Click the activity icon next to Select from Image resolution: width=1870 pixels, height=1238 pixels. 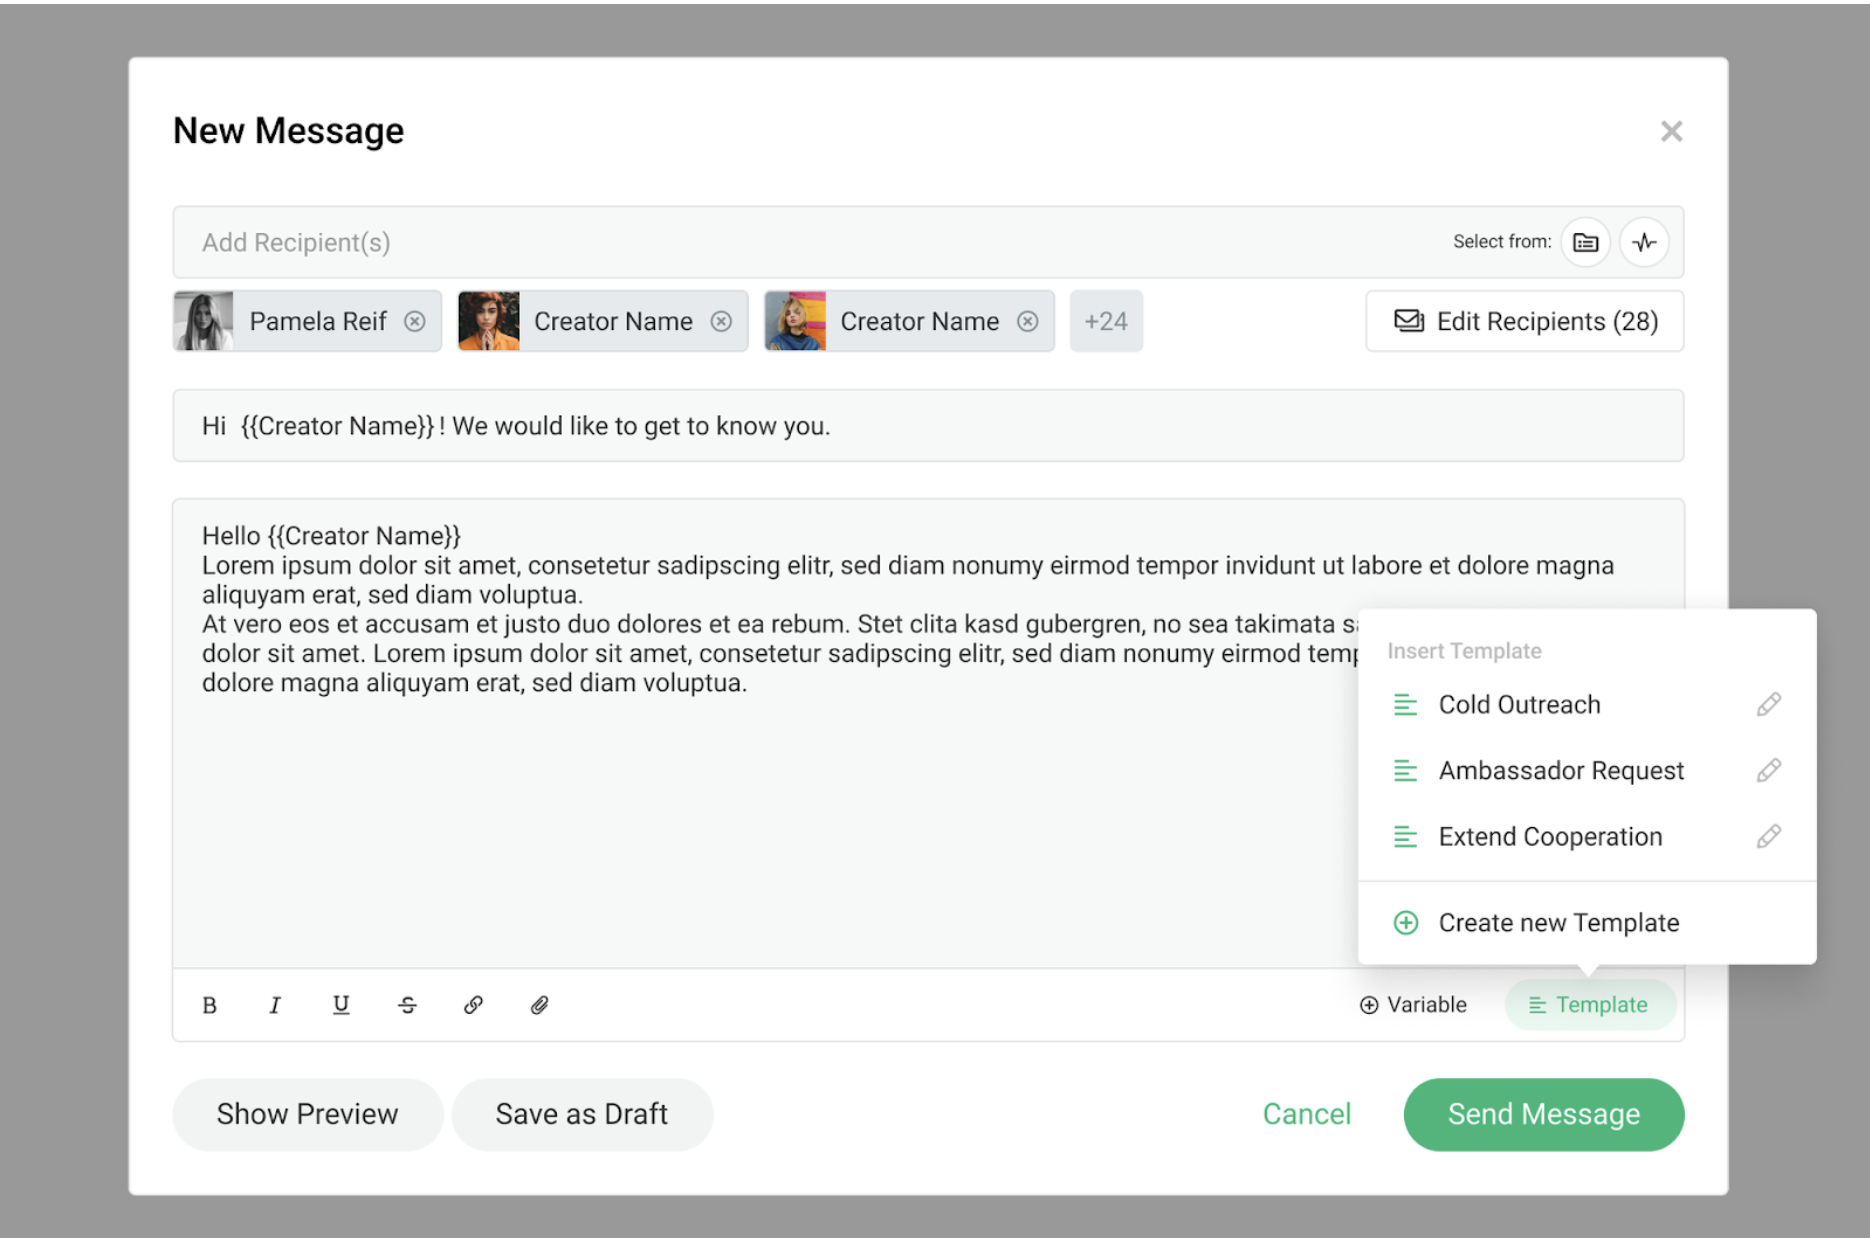[1644, 241]
